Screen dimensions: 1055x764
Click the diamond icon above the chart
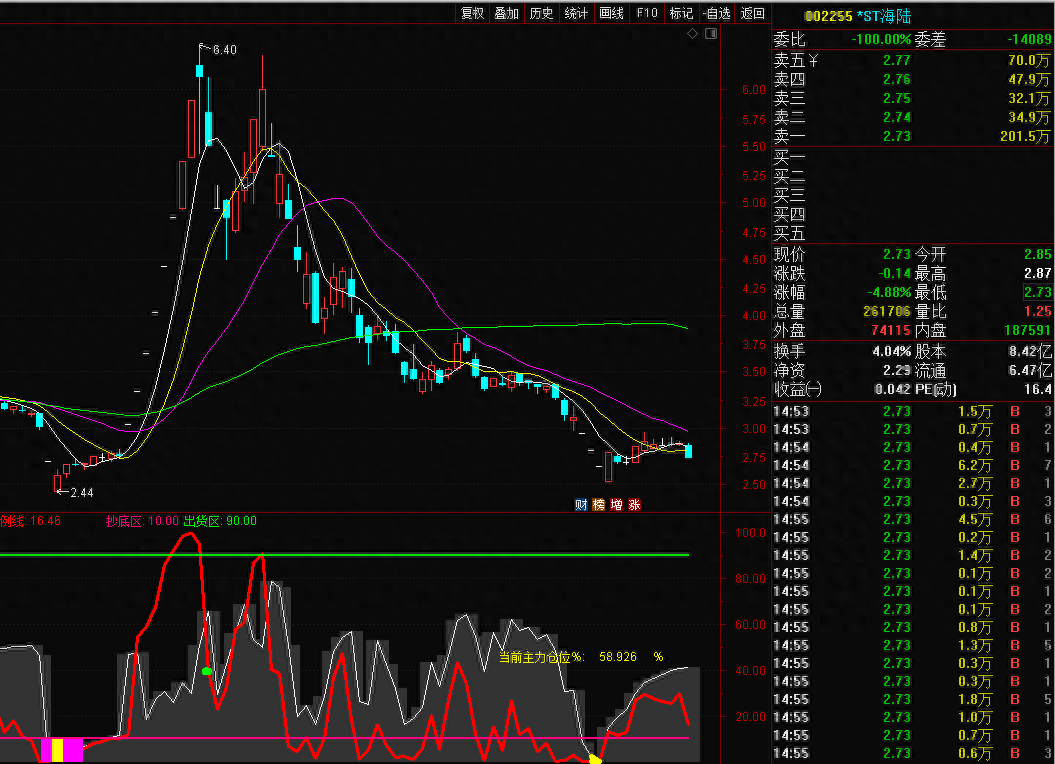point(692,34)
